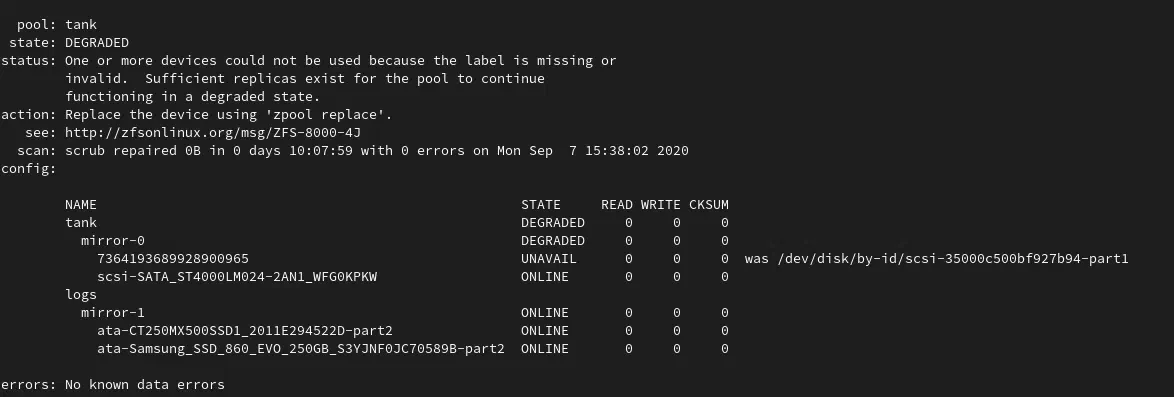Click the CKSUM column header
This screenshot has width=1174, height=397.
[x=708, y=204]
